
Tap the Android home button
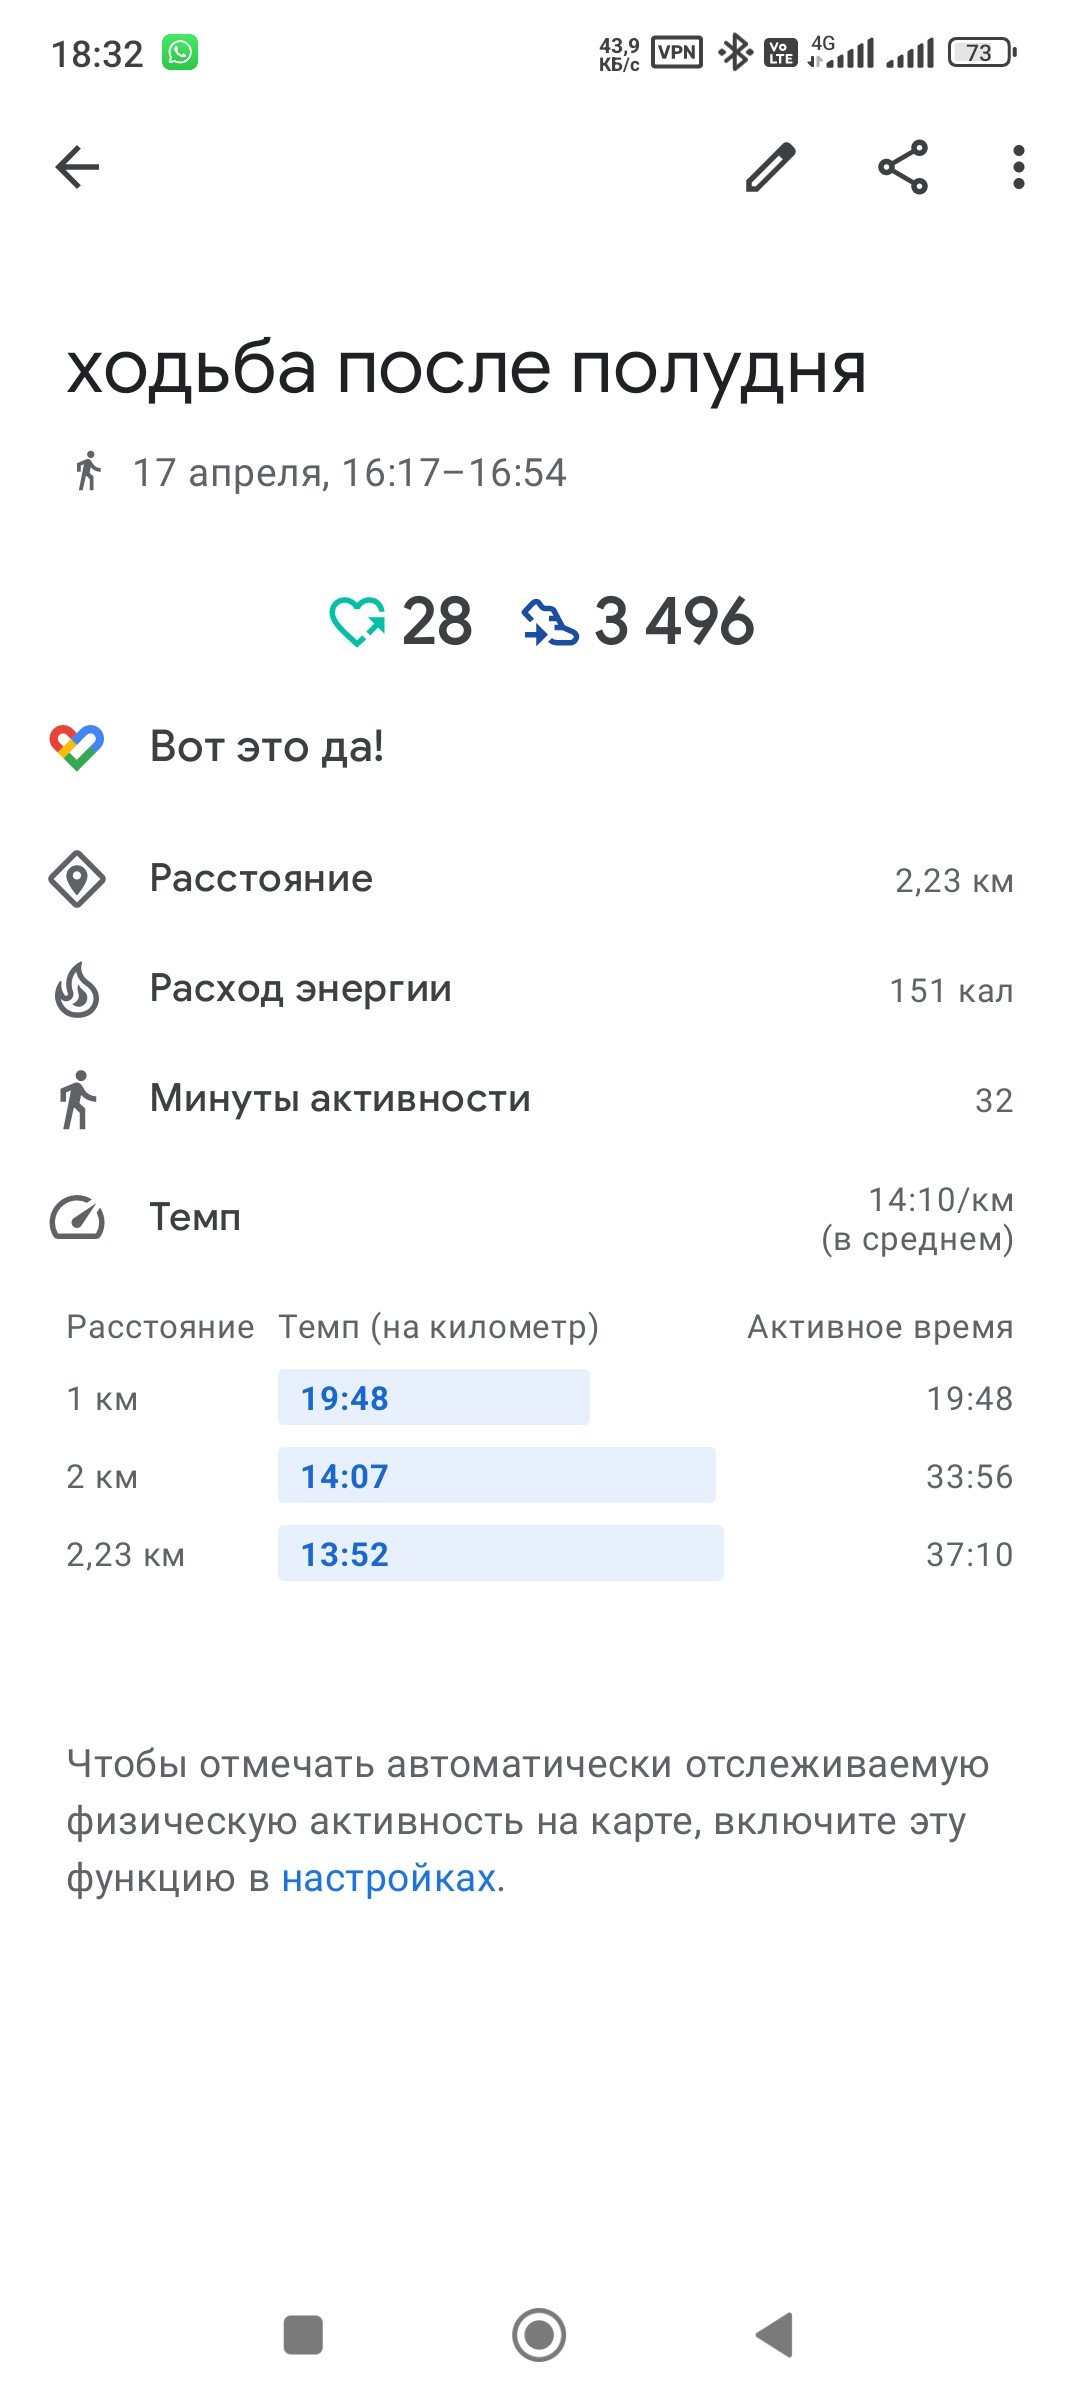(539, 2335)
